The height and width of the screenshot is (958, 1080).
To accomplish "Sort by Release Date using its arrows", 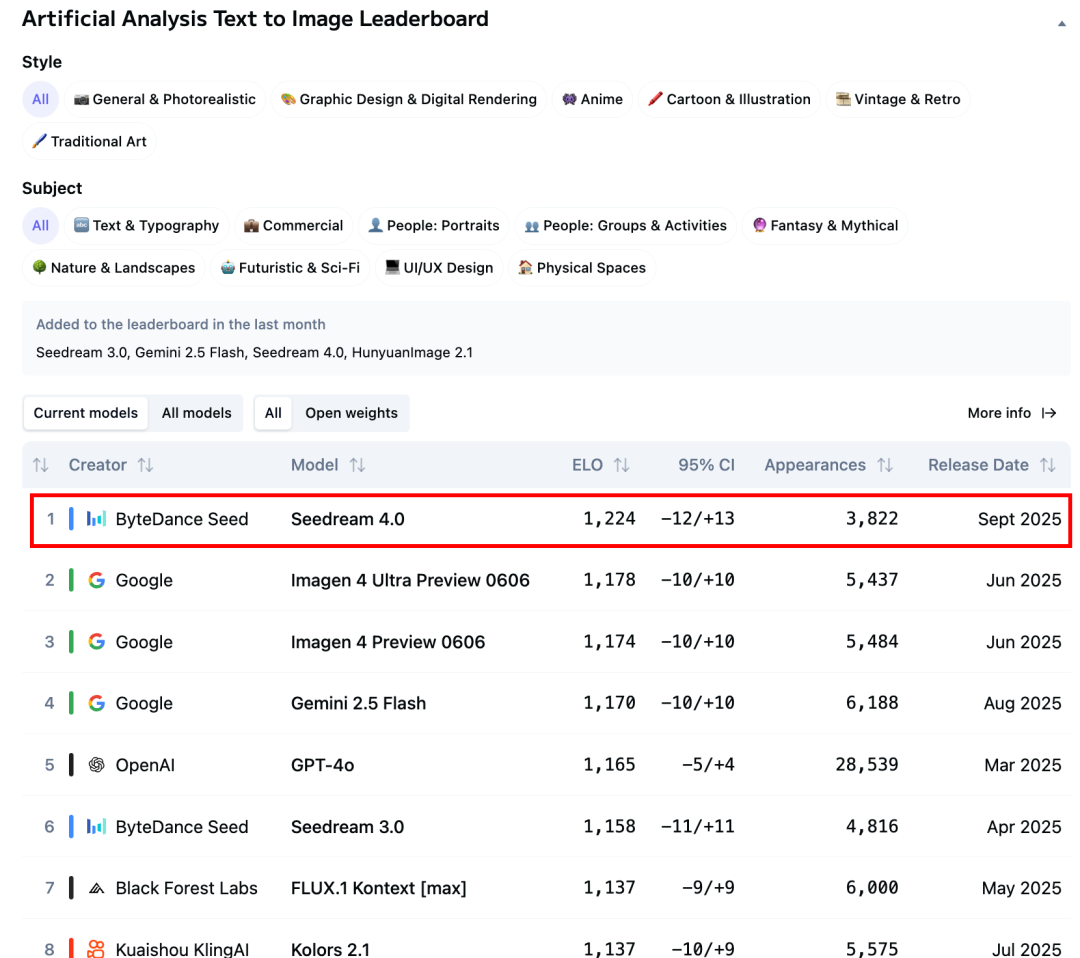I will (1047, 465).
